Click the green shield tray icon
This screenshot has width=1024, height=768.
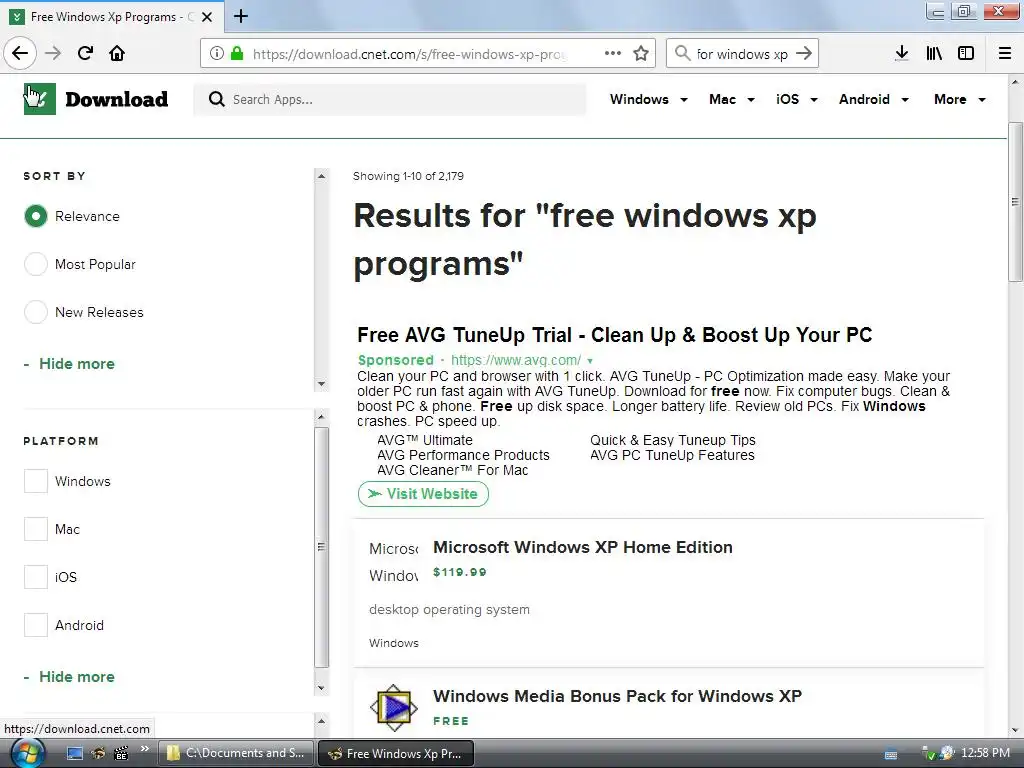tap(929, 754)
